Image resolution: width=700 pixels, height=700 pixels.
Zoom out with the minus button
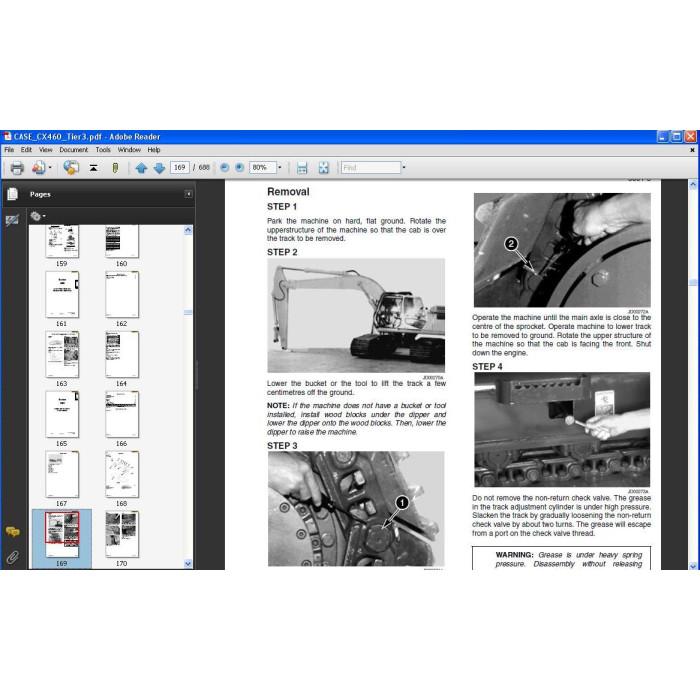click(225, 167)
